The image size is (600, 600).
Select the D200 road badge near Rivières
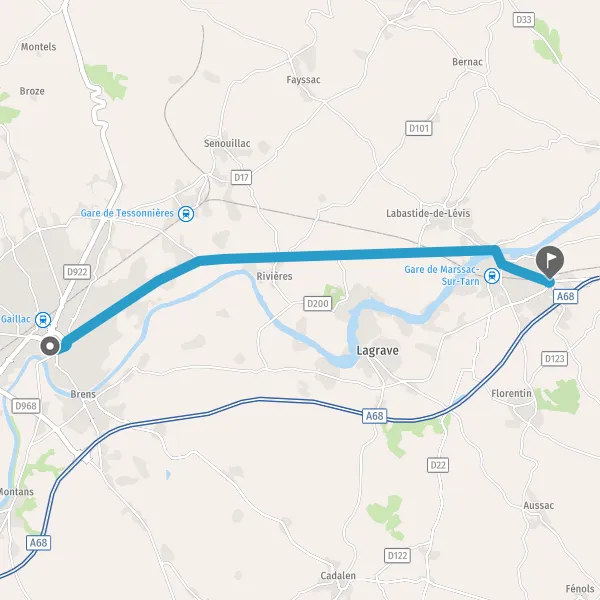(318, 303)
